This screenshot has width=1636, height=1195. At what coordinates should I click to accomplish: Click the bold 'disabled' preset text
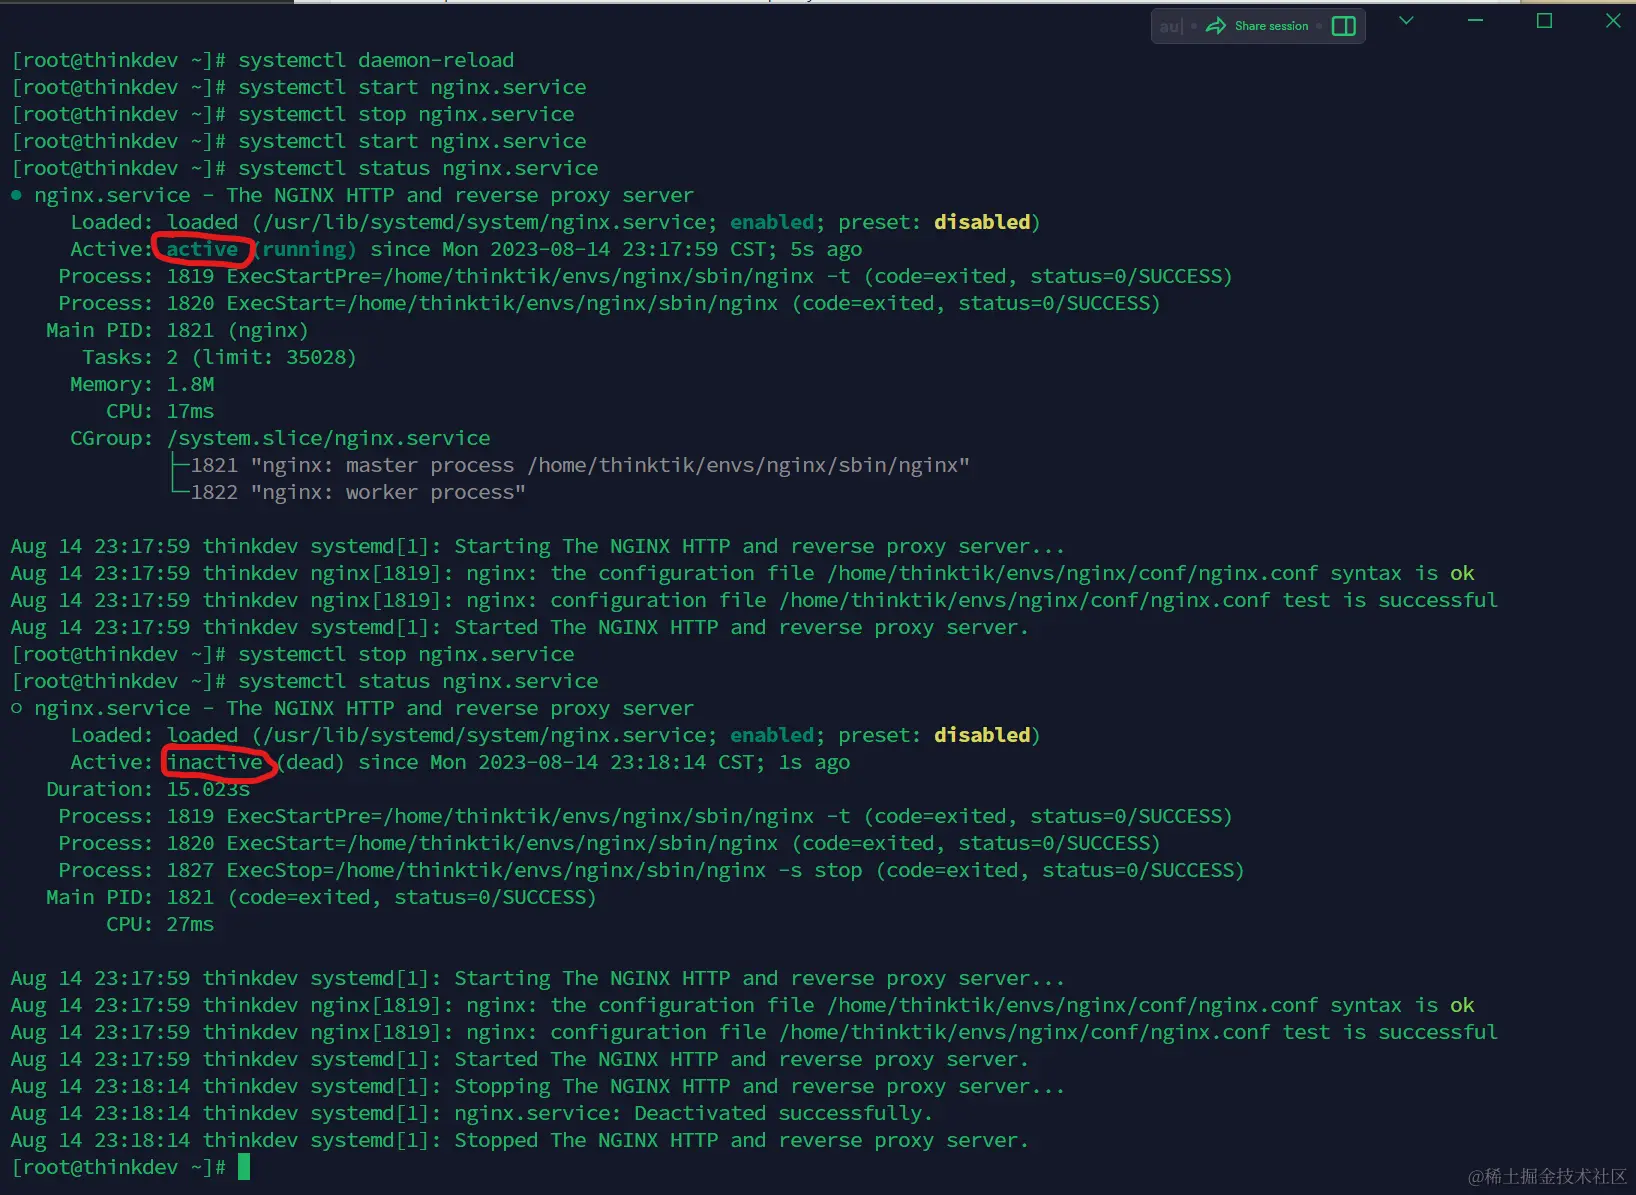[x=982, y=221]
